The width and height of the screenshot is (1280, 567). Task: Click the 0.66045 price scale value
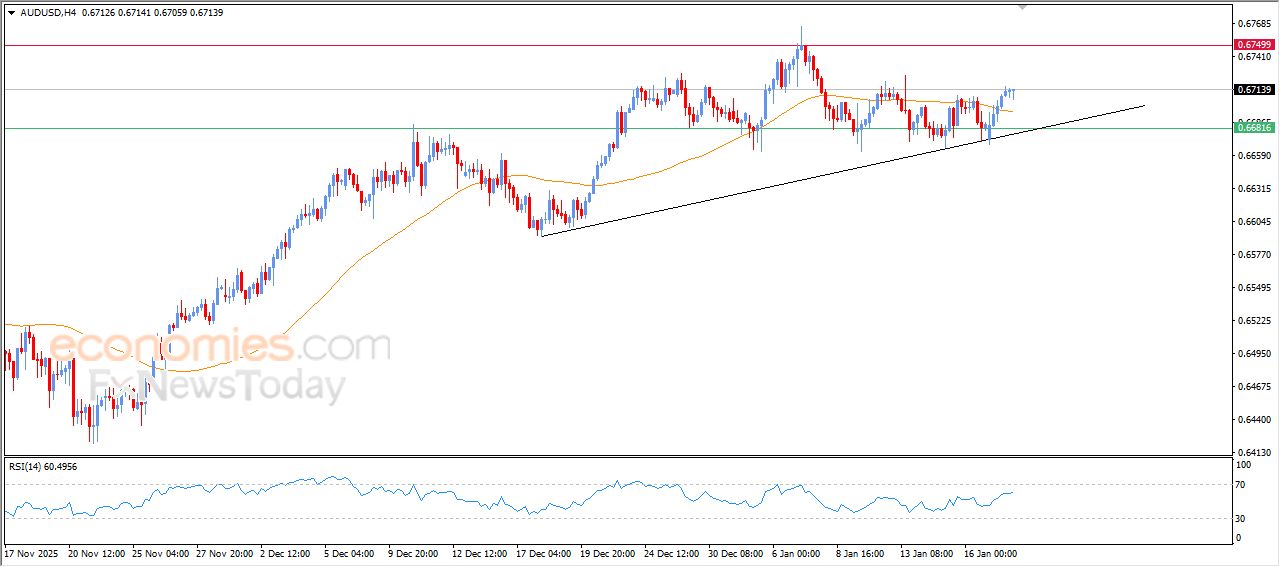pyautogui.click(x=1253, y=222)
